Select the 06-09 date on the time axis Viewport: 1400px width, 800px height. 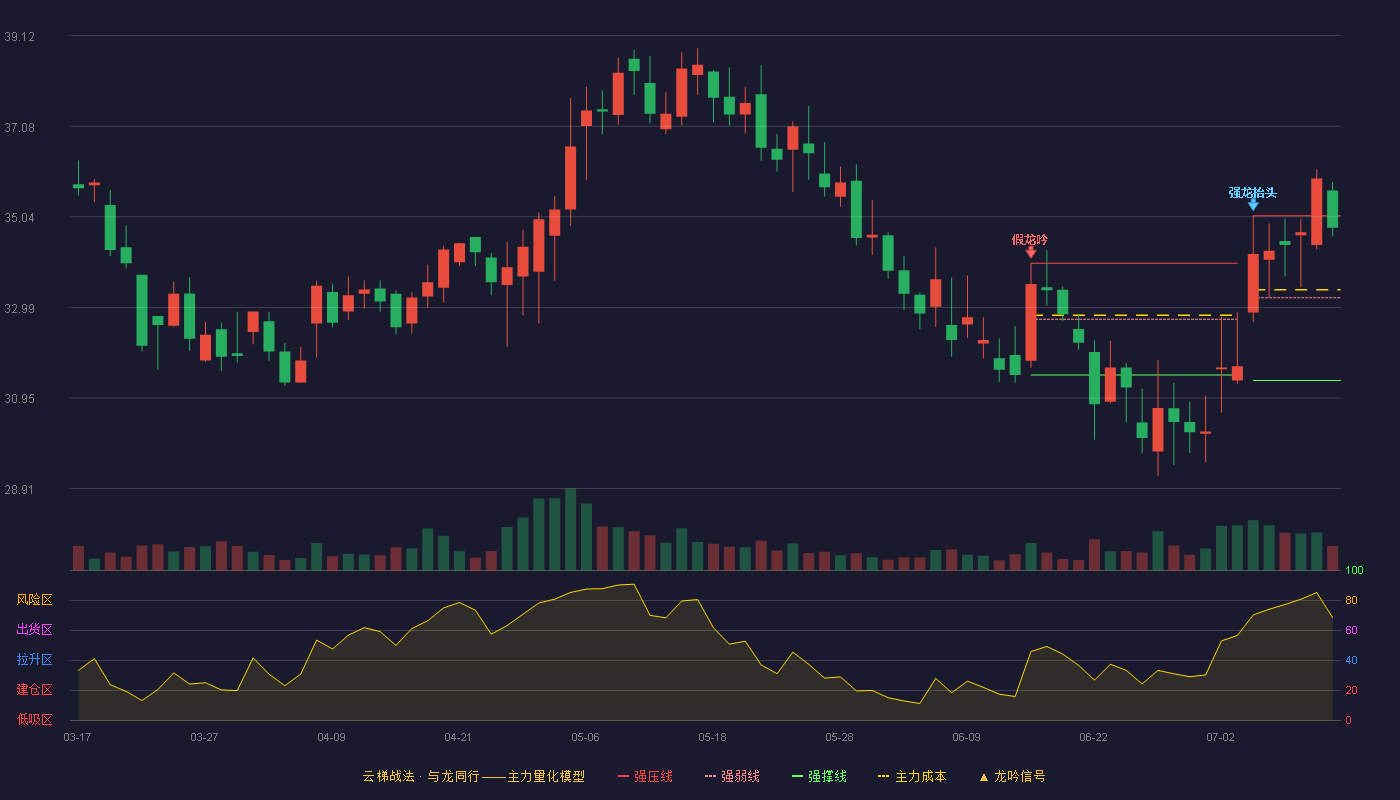(x=966, y=737)
